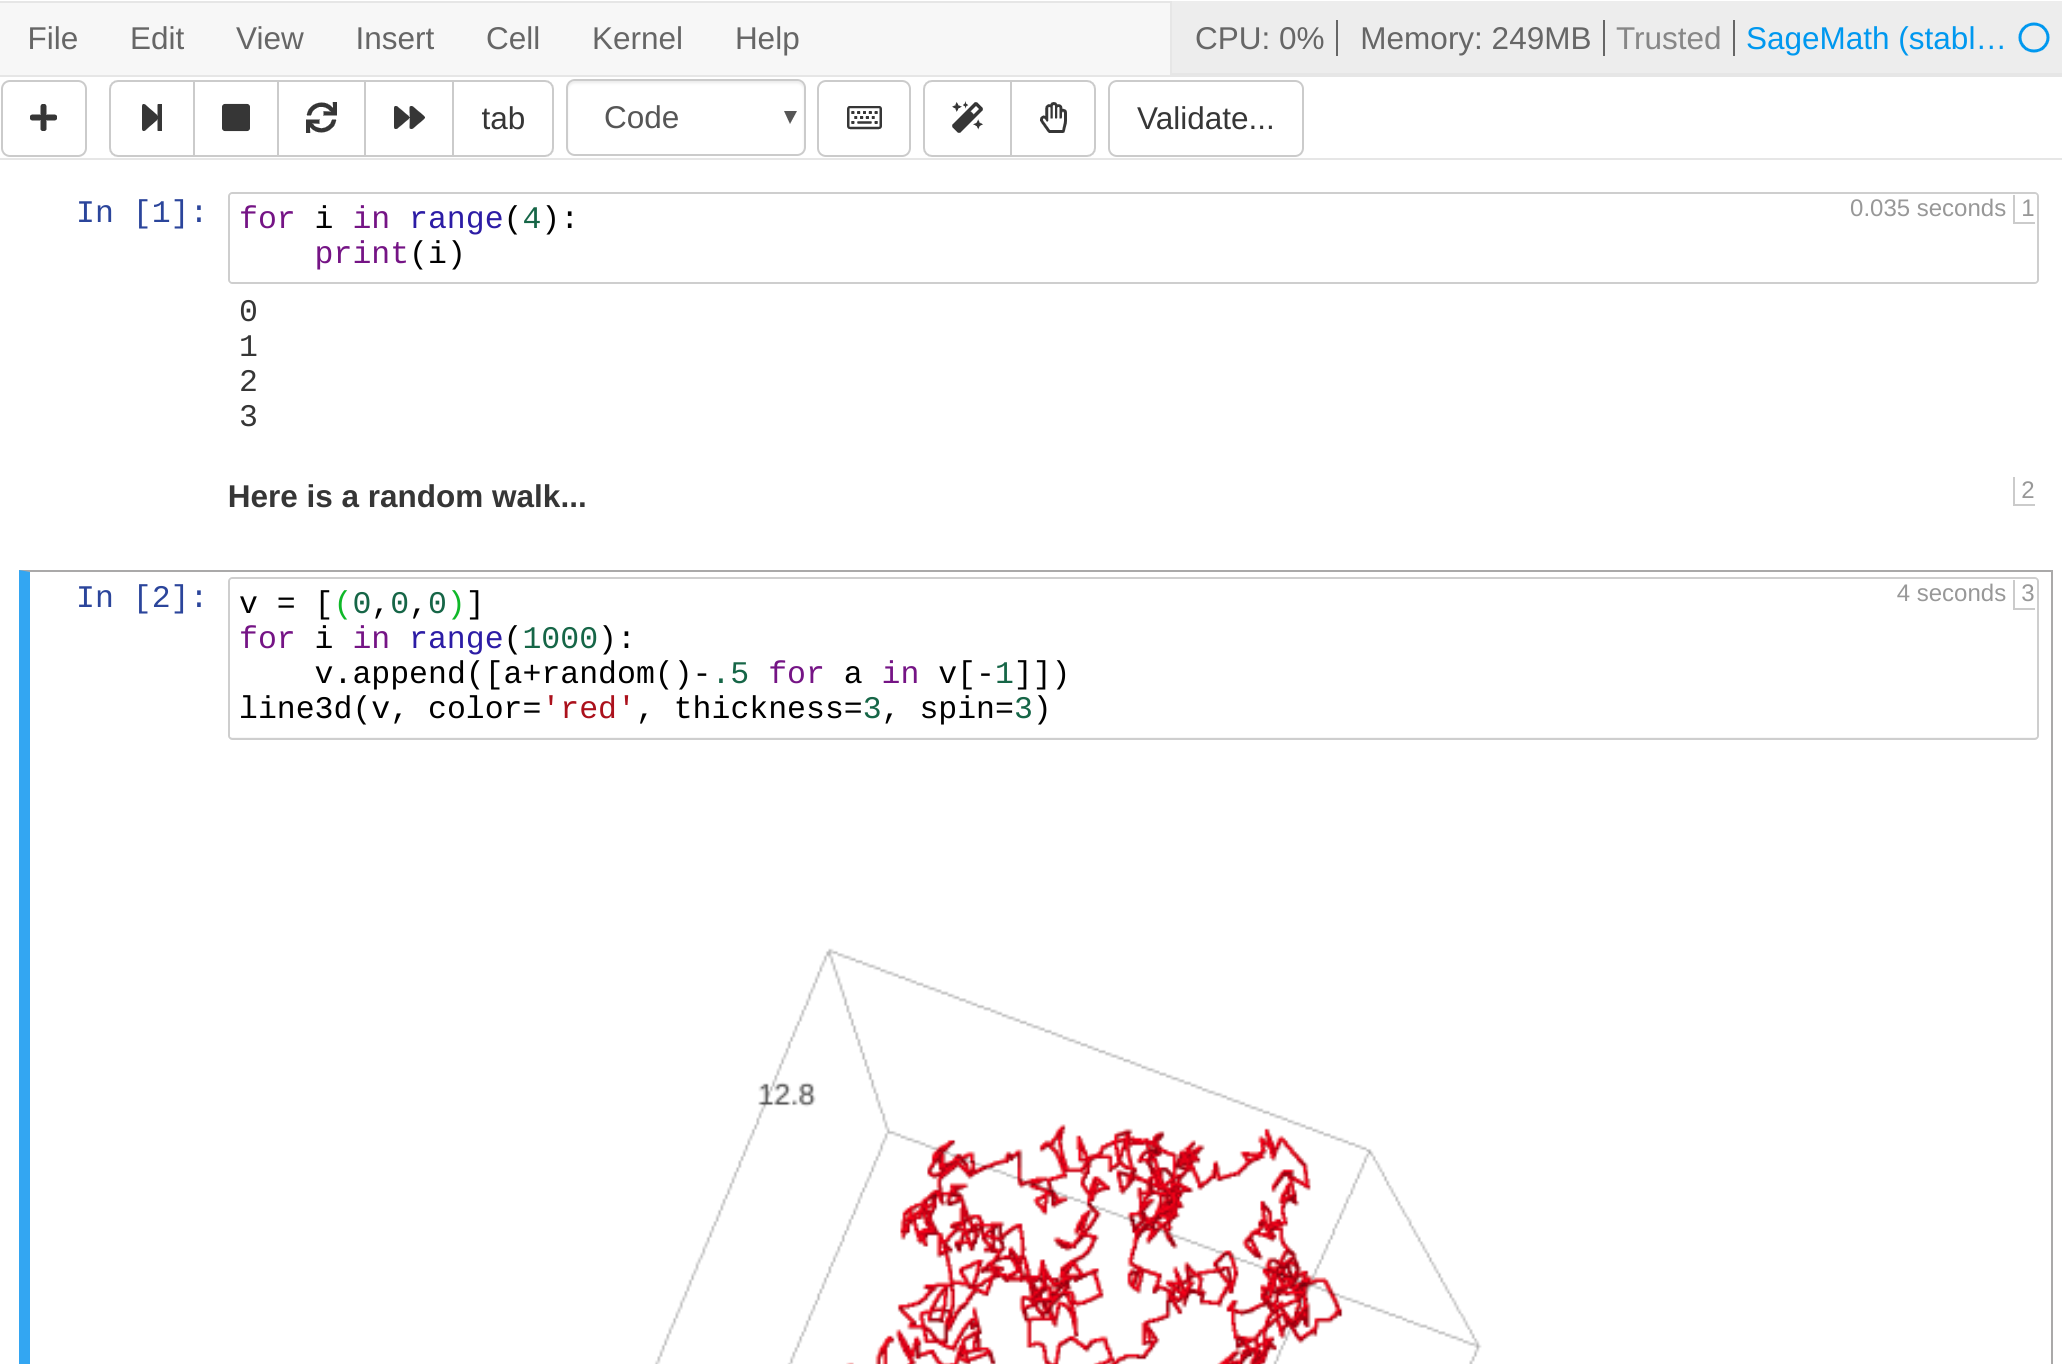2062x1364 pixels.
Task: Run the current cell with the step icon
Action: click(151, 118)
